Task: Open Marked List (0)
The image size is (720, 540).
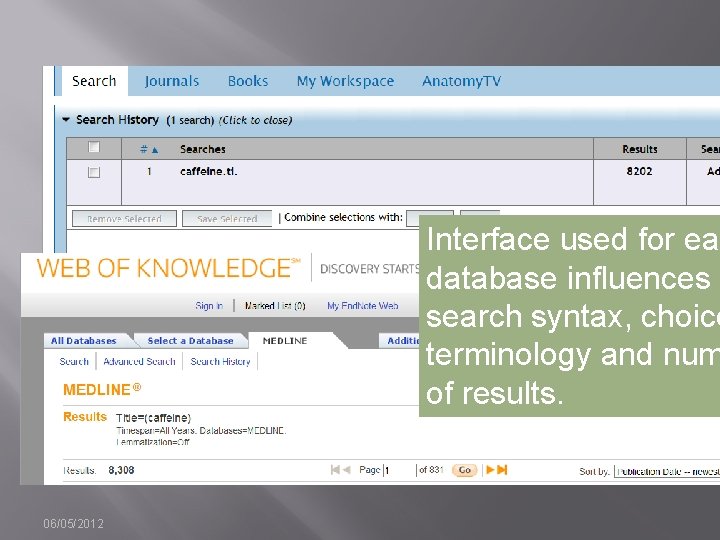Action: [x=275, y=306]
